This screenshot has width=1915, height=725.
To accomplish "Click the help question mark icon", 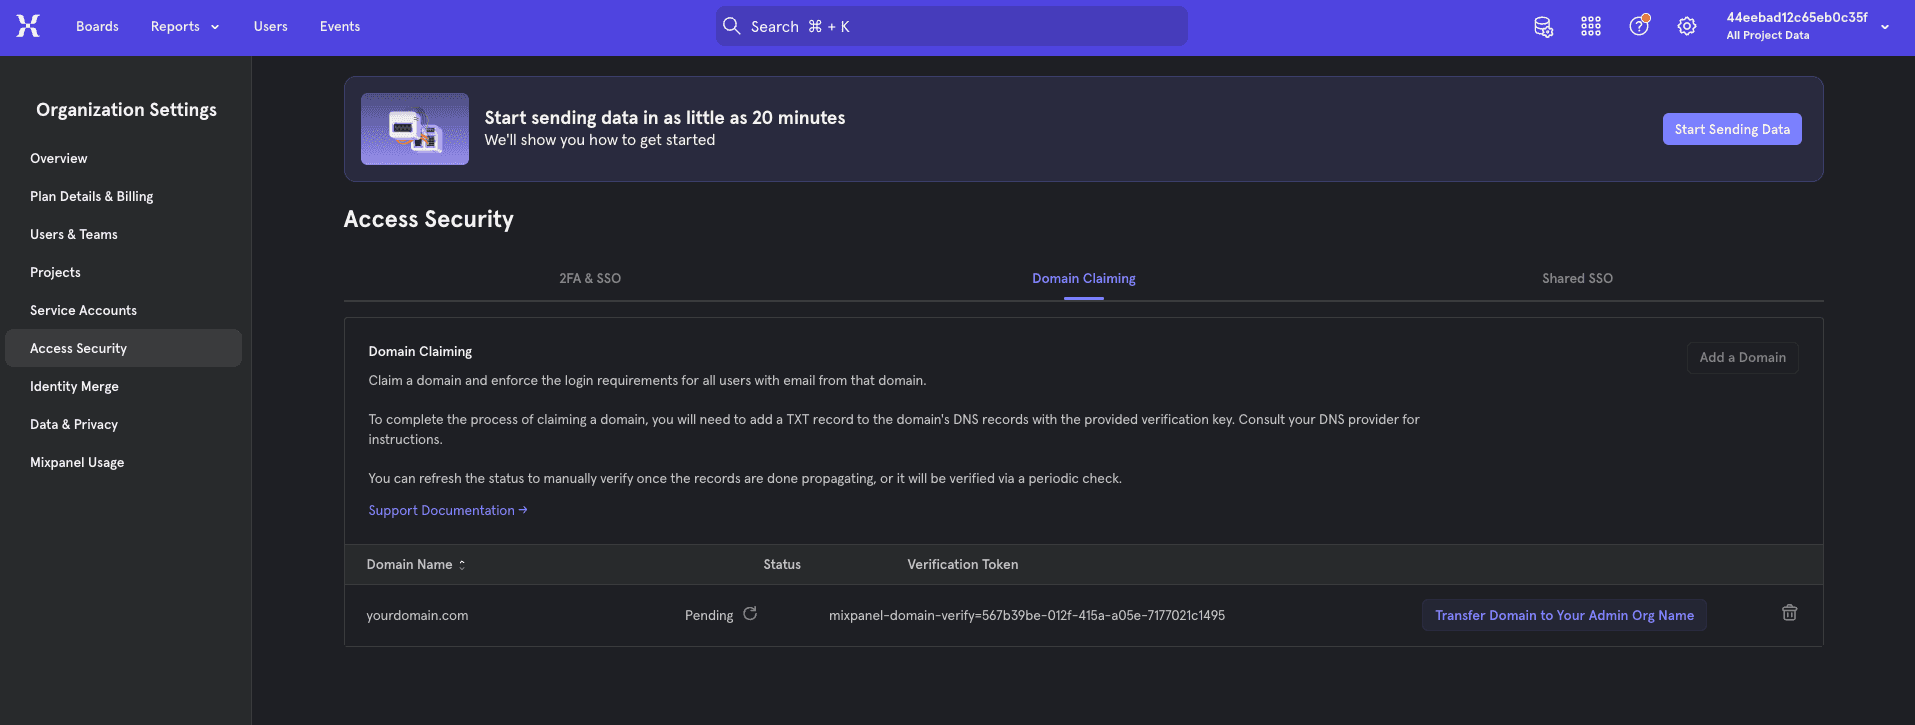I will pyautogui.click(x=1638, y=27).
